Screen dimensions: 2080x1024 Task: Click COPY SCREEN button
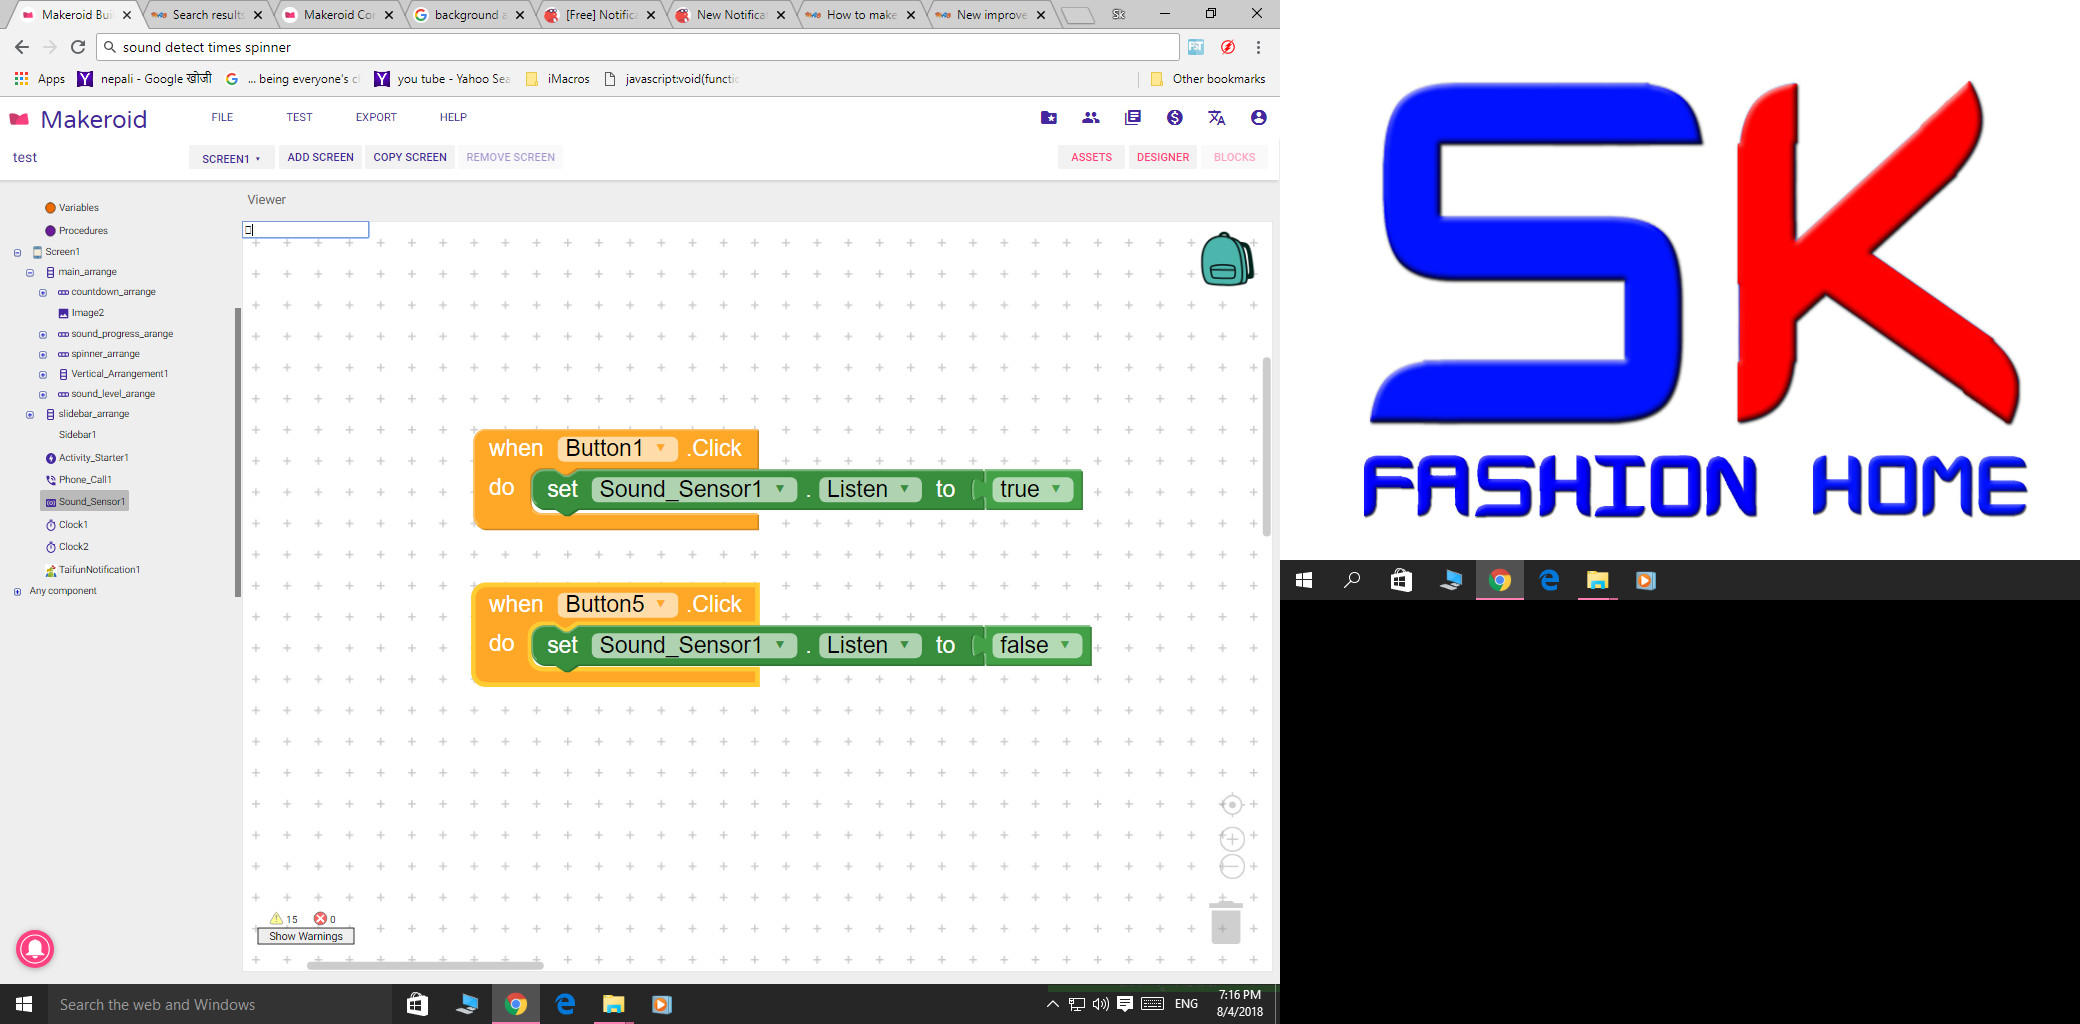[410, 157]
